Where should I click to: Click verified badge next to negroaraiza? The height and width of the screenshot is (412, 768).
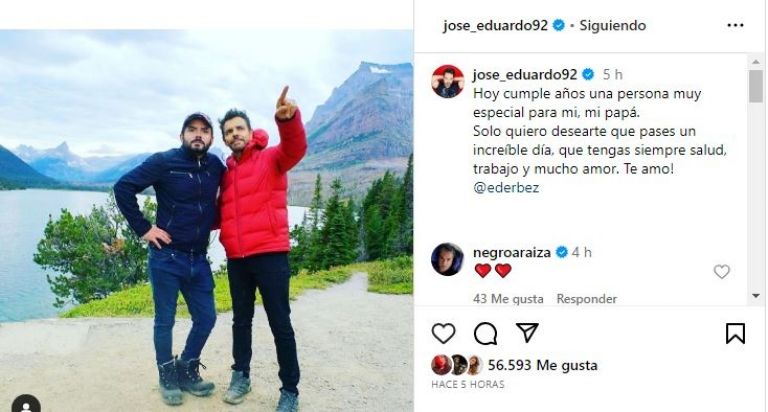click(x=562, y=252)
